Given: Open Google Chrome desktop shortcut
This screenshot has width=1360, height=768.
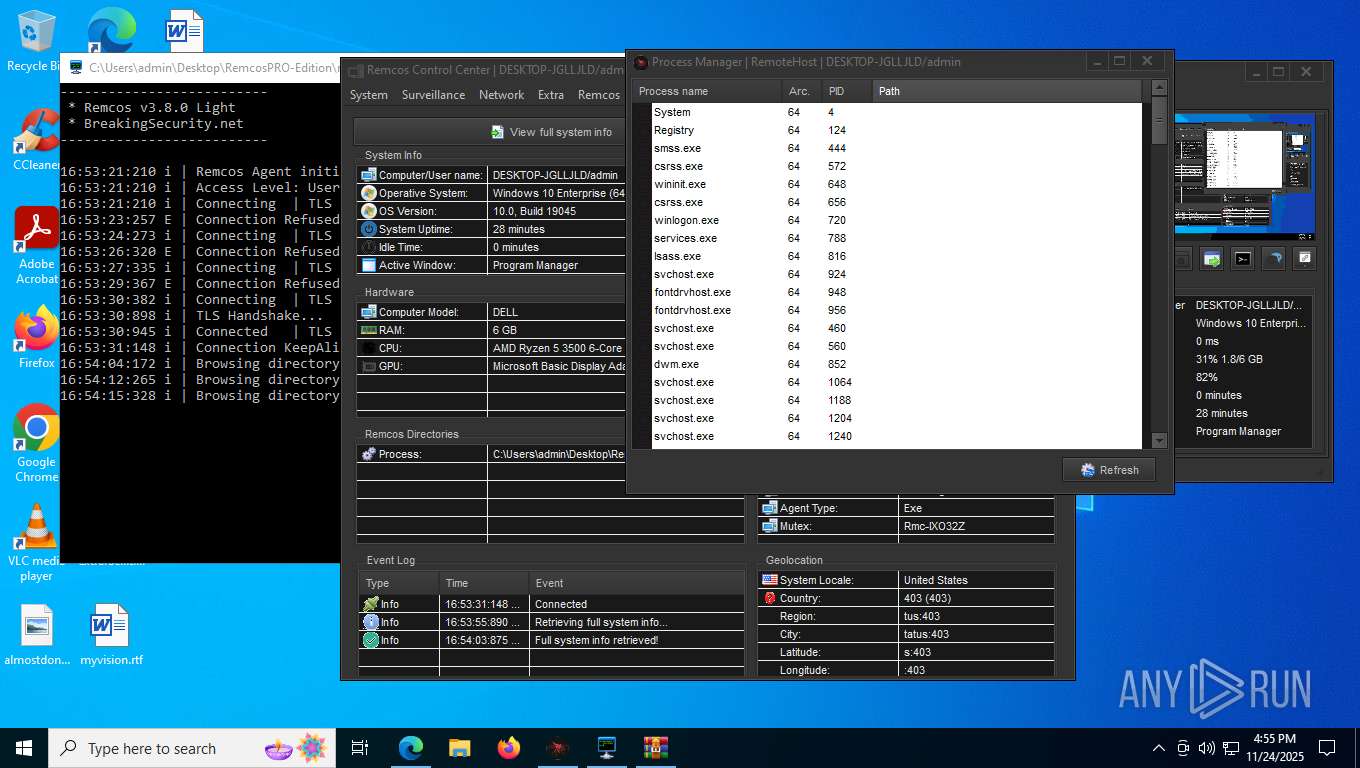Looking at the screenshot, I should pos(36,444).
